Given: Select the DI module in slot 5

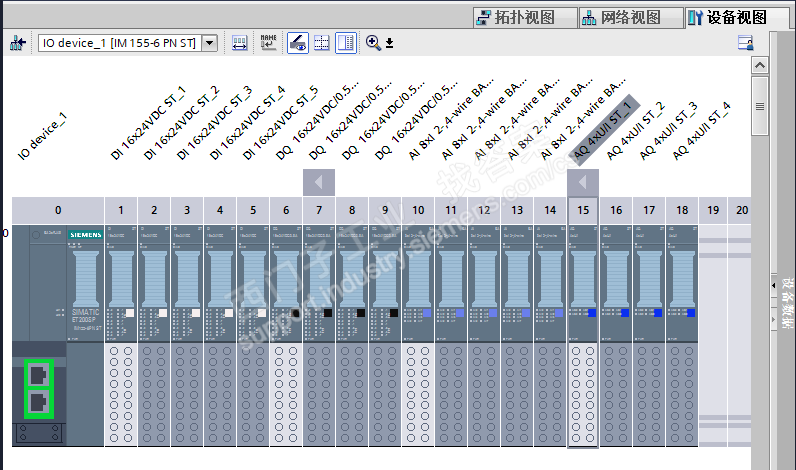Looking at the screenshot, I should 253,284.
